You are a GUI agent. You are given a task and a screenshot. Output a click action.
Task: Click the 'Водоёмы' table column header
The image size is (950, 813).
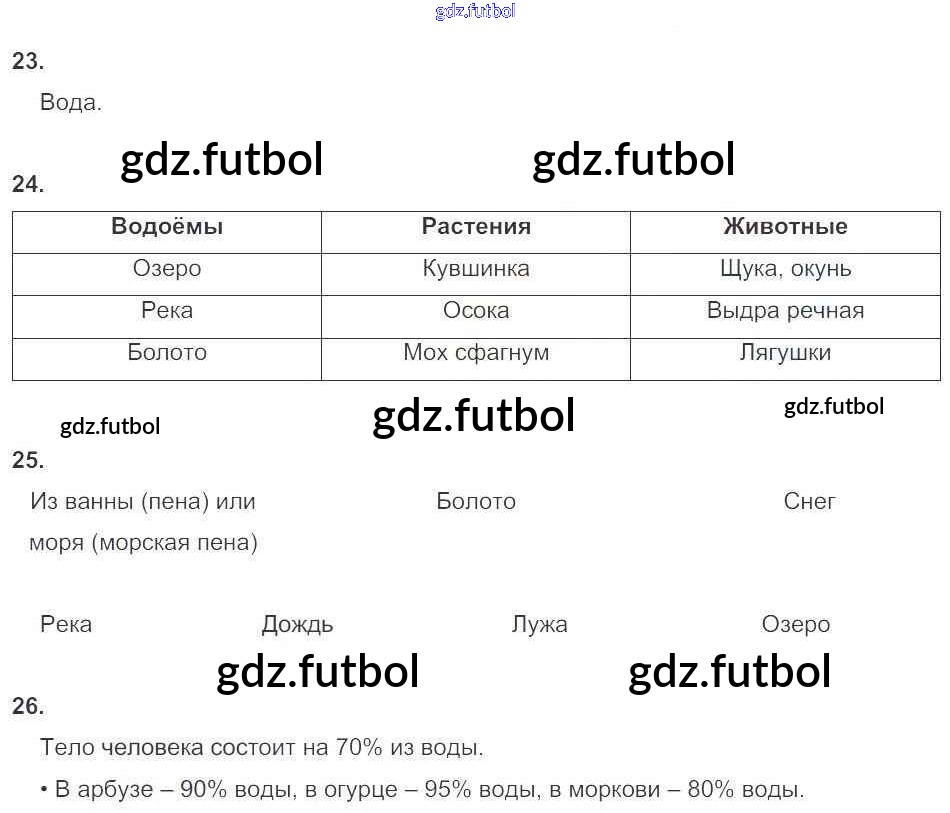point(167,227)
